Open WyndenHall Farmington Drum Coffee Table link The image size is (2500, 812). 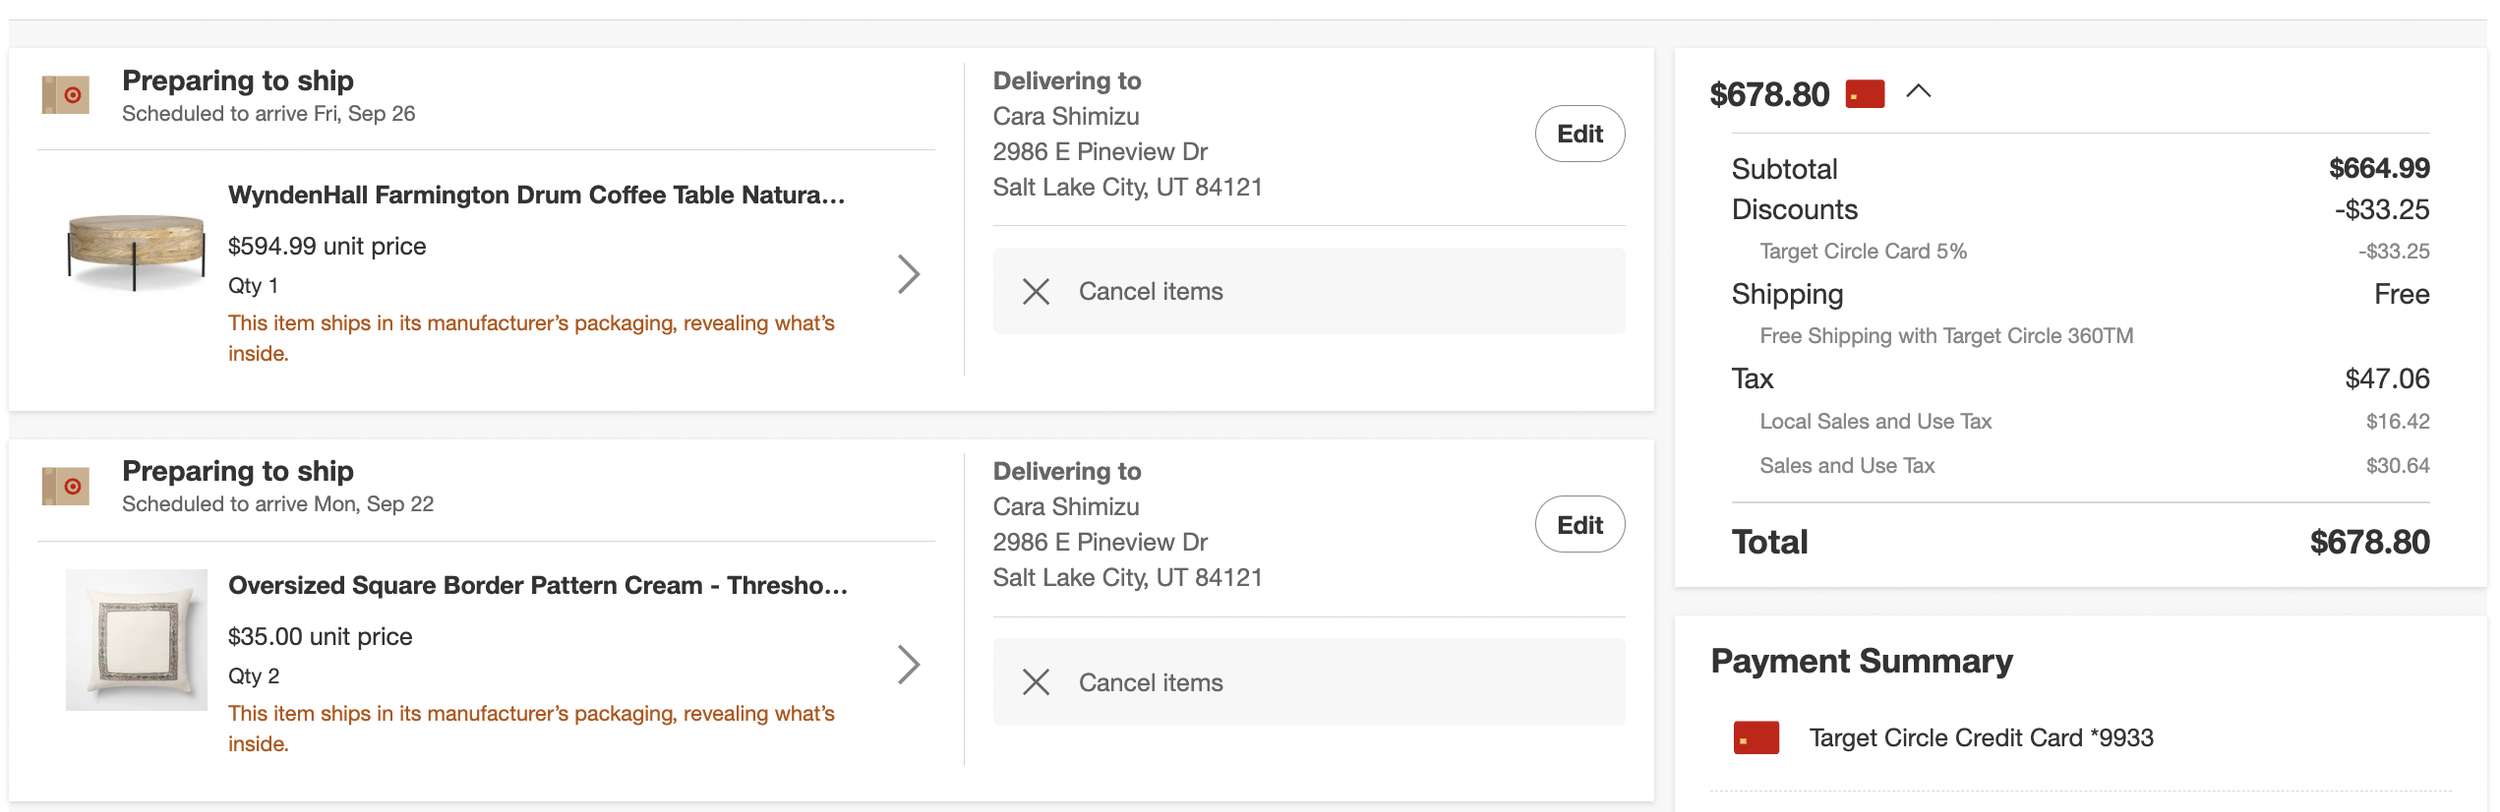click(536, 195)
